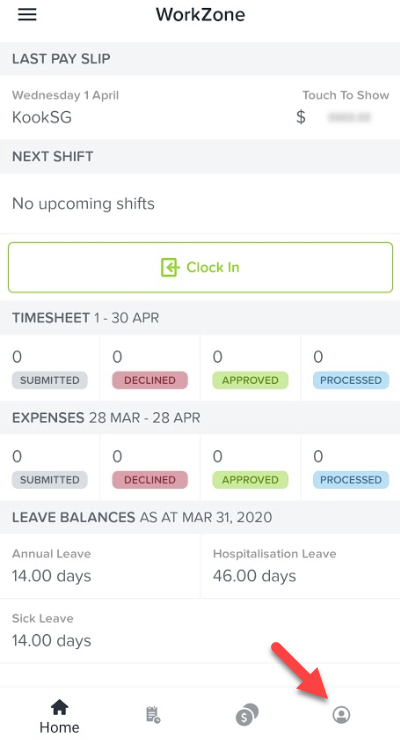View Sick Leave balance details

[200, 631]
